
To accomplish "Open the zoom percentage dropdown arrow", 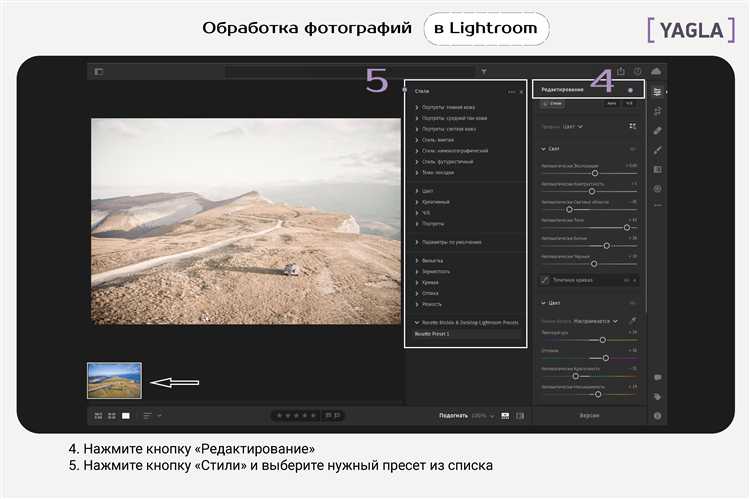I will pos(491,416).
